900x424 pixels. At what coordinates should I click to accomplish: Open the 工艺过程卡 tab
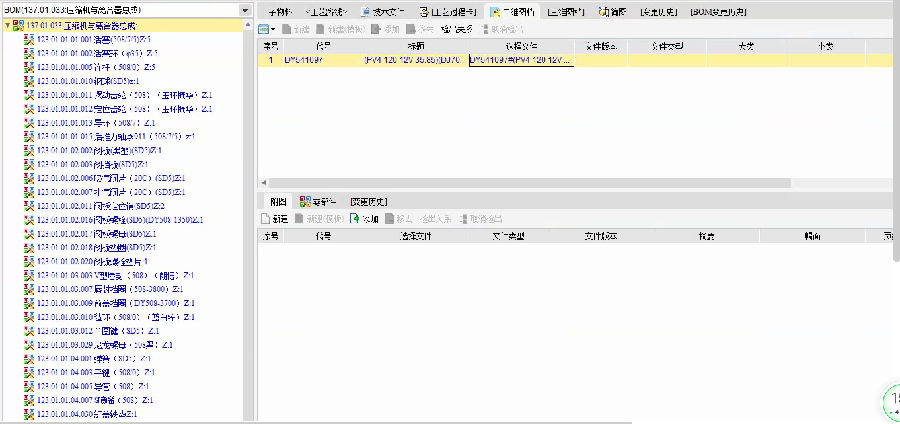click(x=448, y=11)
